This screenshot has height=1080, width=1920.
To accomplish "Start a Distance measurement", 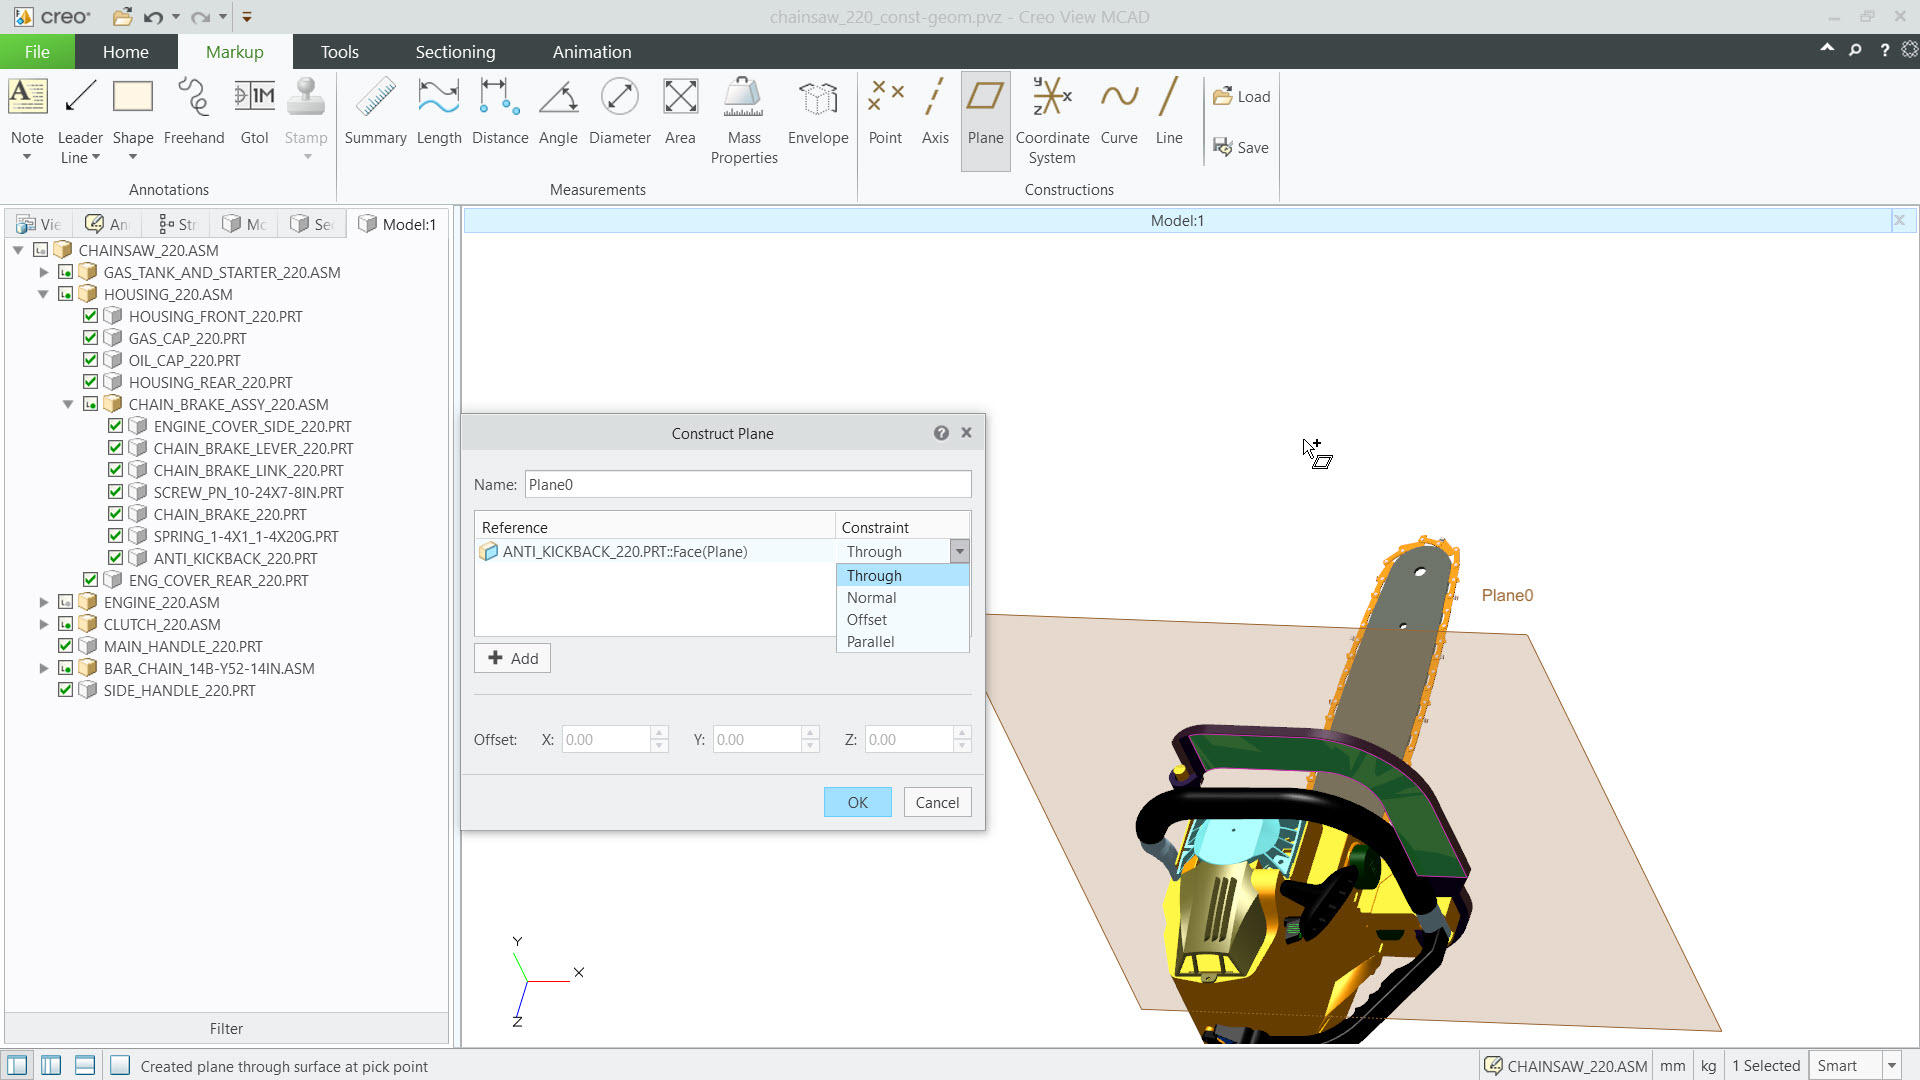I will [x=500, y=112].
